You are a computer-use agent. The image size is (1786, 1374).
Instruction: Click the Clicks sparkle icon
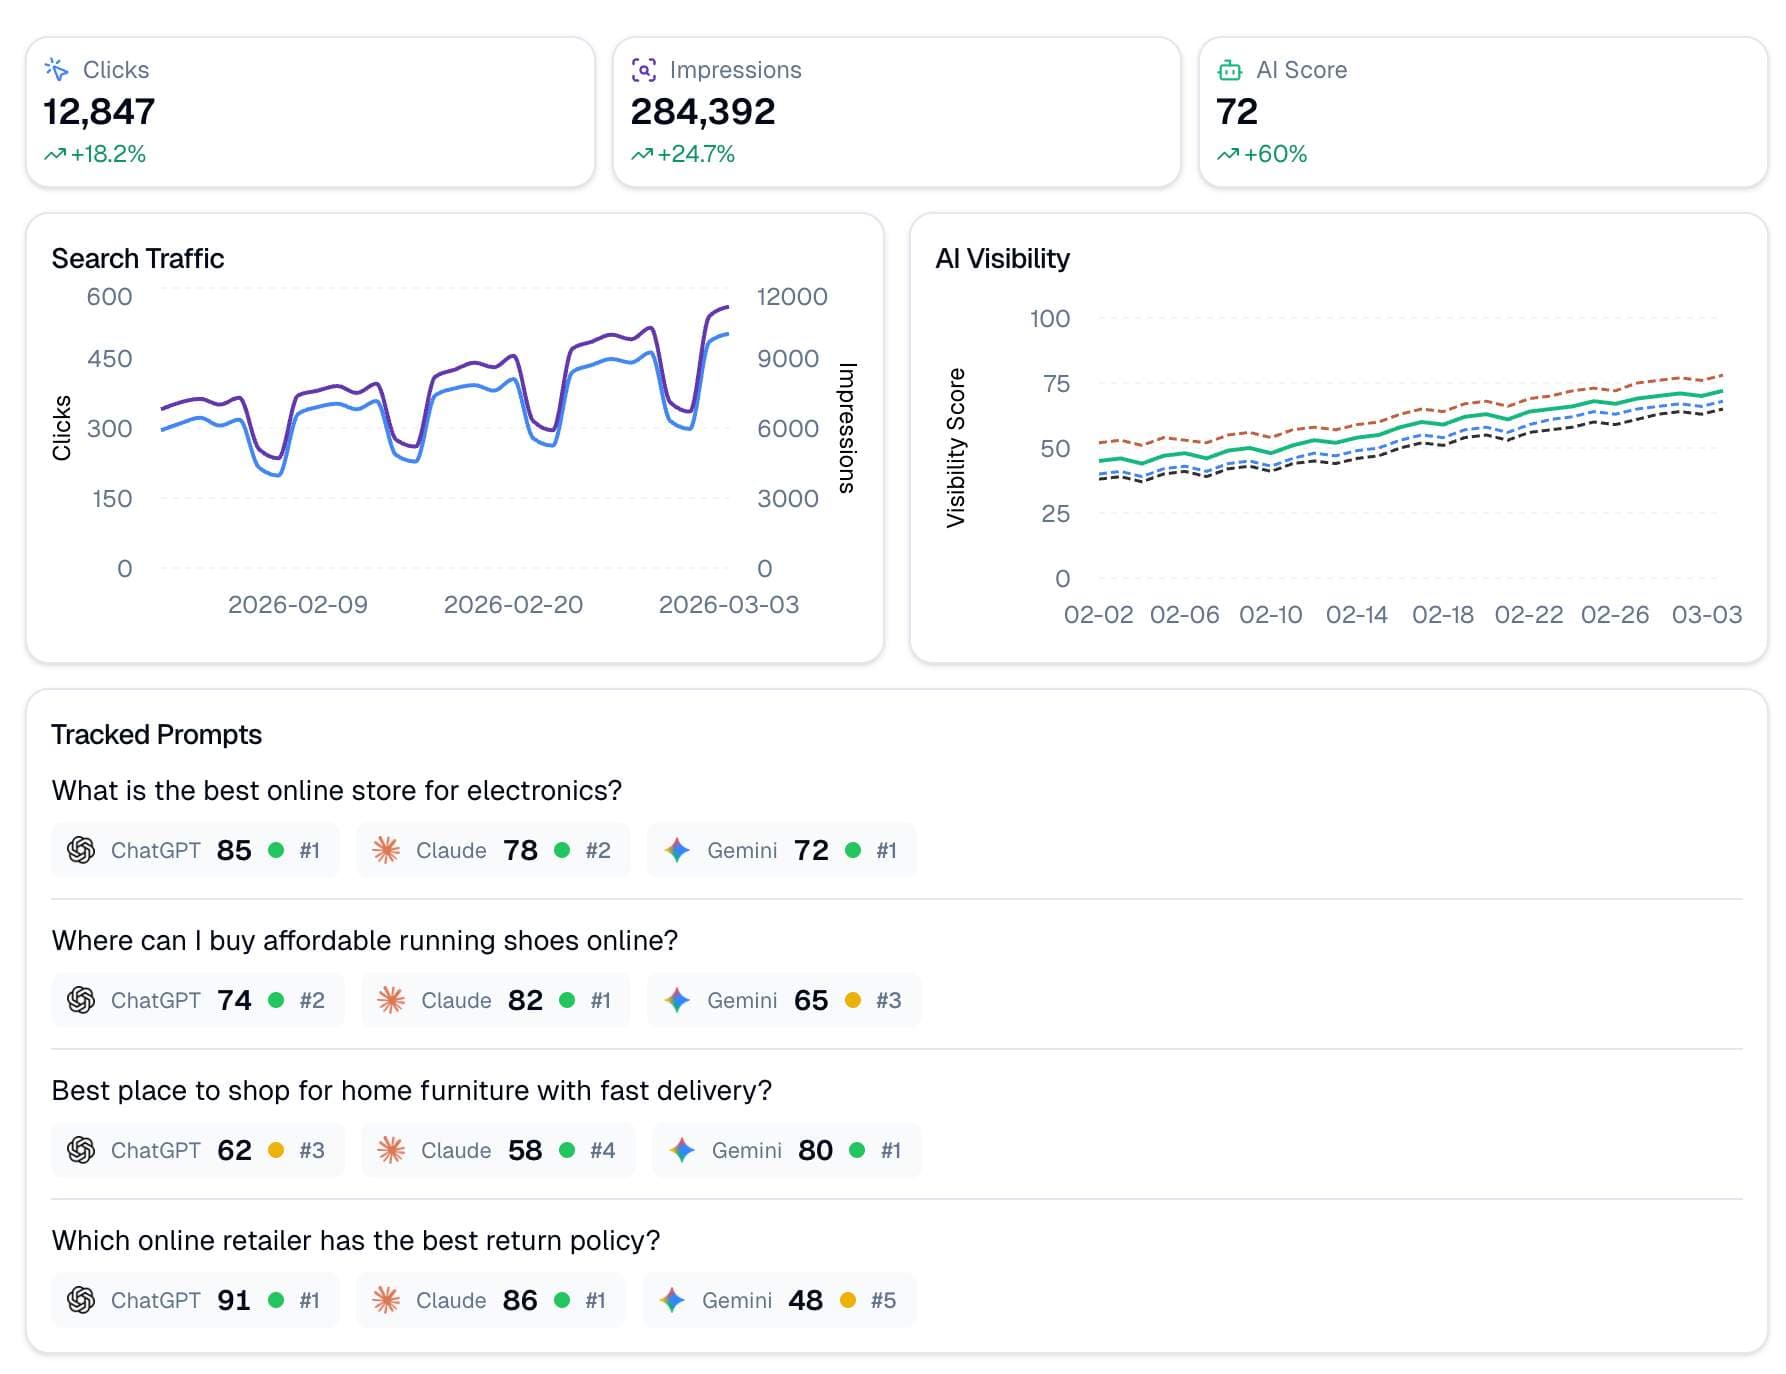[x=58, y=70]
